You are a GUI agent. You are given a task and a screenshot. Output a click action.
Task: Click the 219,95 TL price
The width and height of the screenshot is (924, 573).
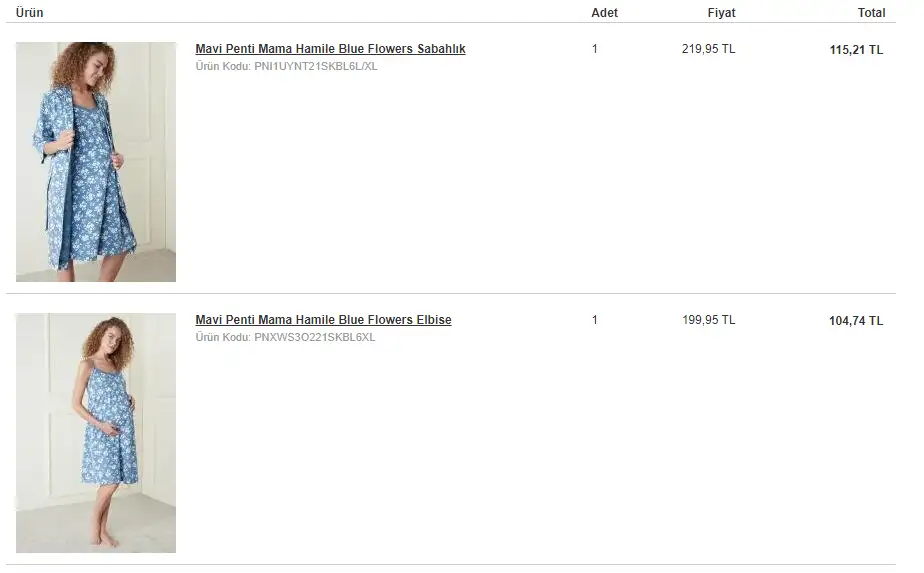[x=708, y=49]
